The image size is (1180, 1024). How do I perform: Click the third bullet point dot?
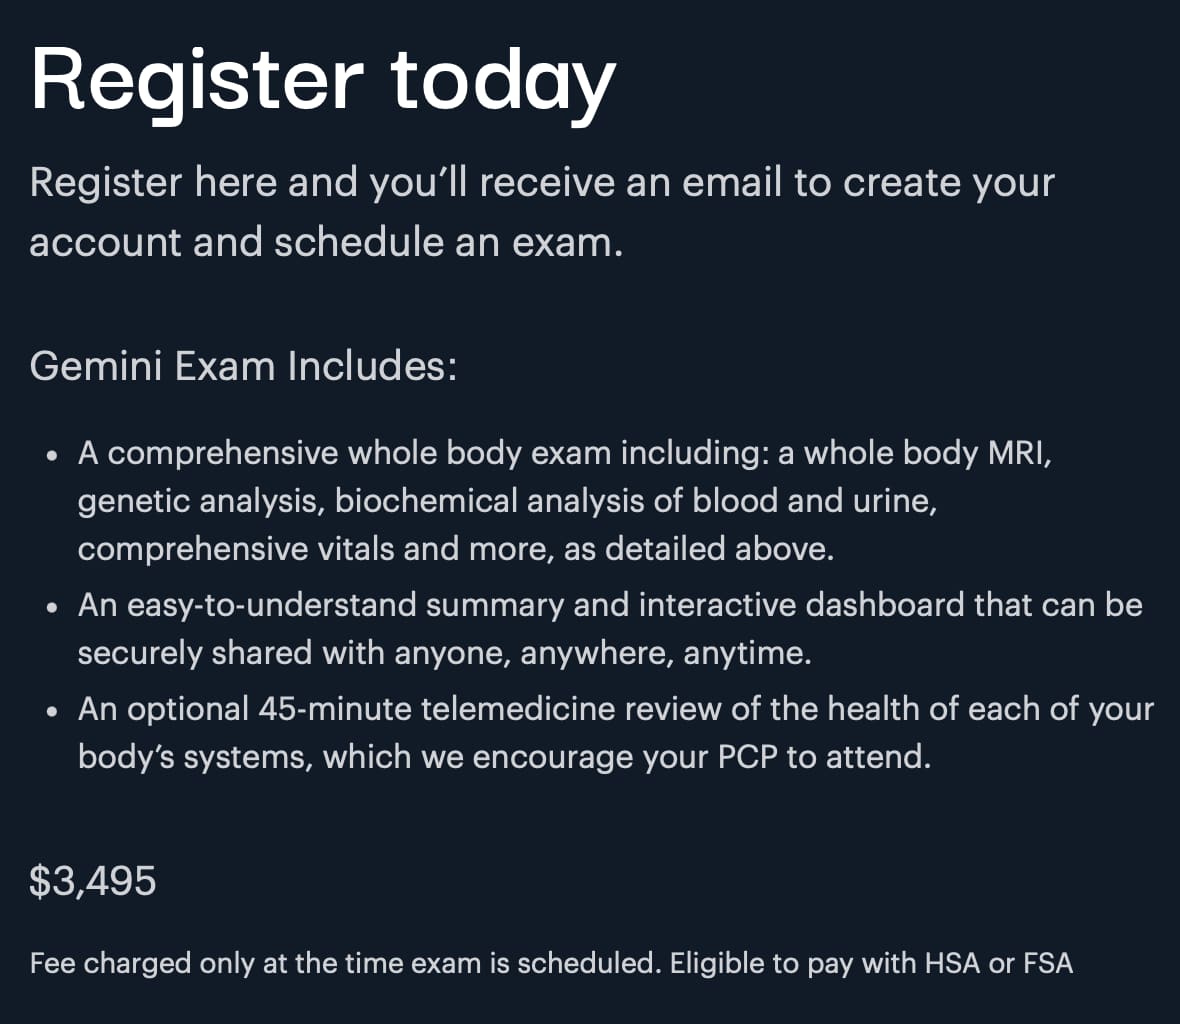pos(52,711)
